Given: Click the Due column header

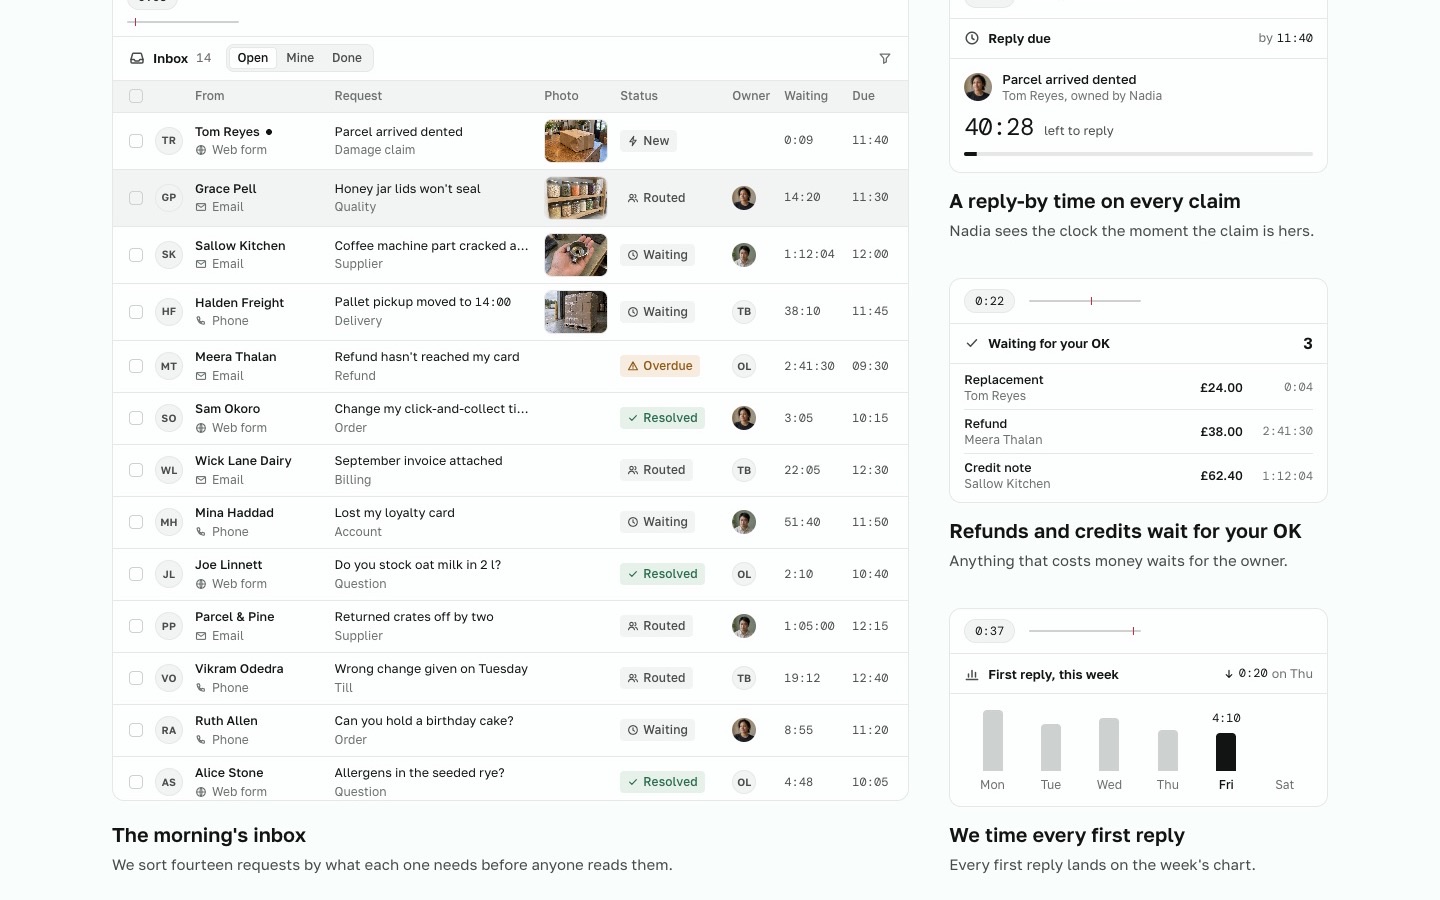Looking at the screenshot, I should tap(863, 96).
